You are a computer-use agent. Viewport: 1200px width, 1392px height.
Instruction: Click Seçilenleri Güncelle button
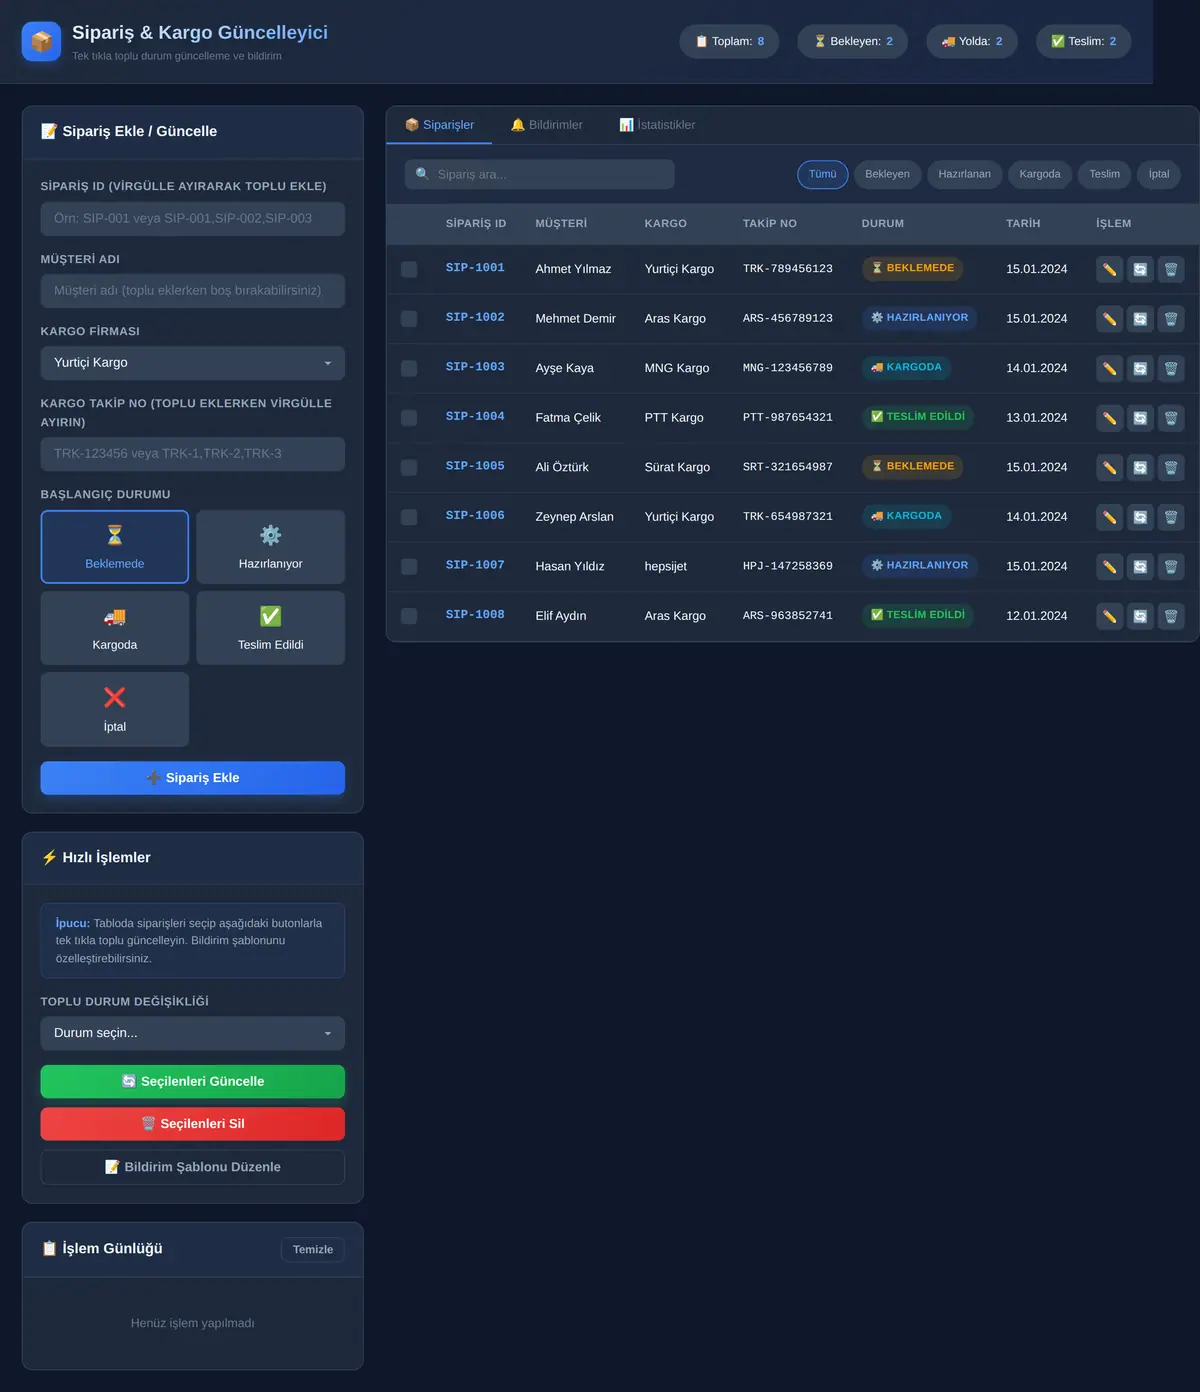193,1082
